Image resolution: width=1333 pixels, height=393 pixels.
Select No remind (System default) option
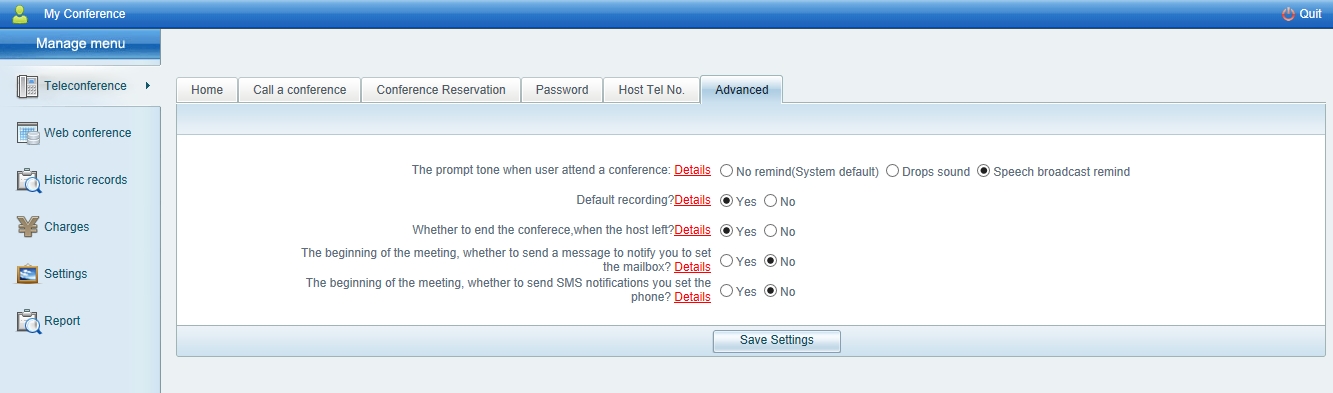point(727,171)
